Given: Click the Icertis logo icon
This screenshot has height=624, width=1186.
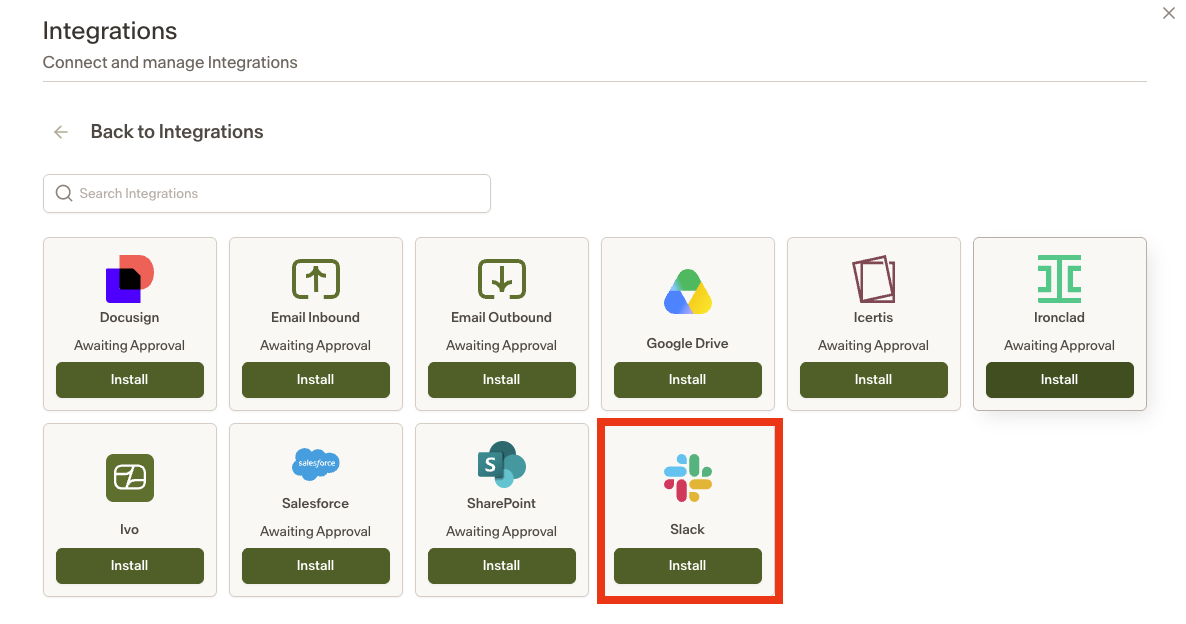Looking at the screenshot, I should pos(874,279).
